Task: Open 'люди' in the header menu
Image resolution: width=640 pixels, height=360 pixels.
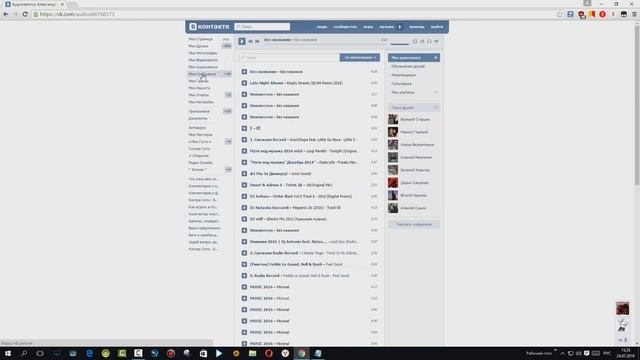Action: click(x=322, y=27)
